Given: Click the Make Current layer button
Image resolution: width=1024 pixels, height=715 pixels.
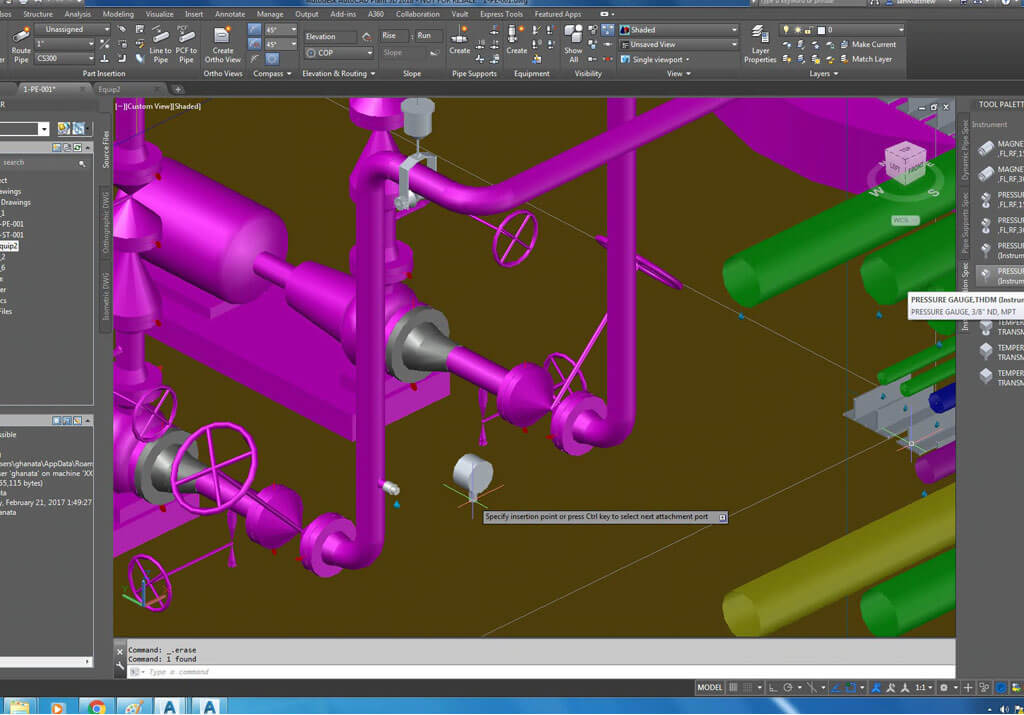Looking at the screenshot, I should pyautogui.click(x=869, y=44).
